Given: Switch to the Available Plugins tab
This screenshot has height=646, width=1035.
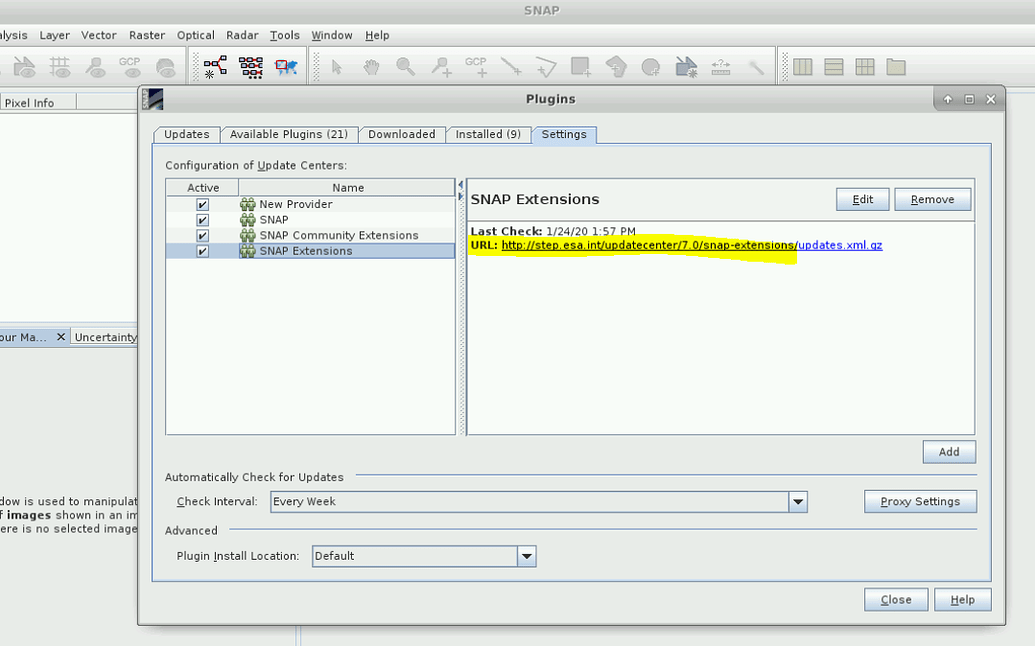Looking at the screenshot, I should (289, 134).
